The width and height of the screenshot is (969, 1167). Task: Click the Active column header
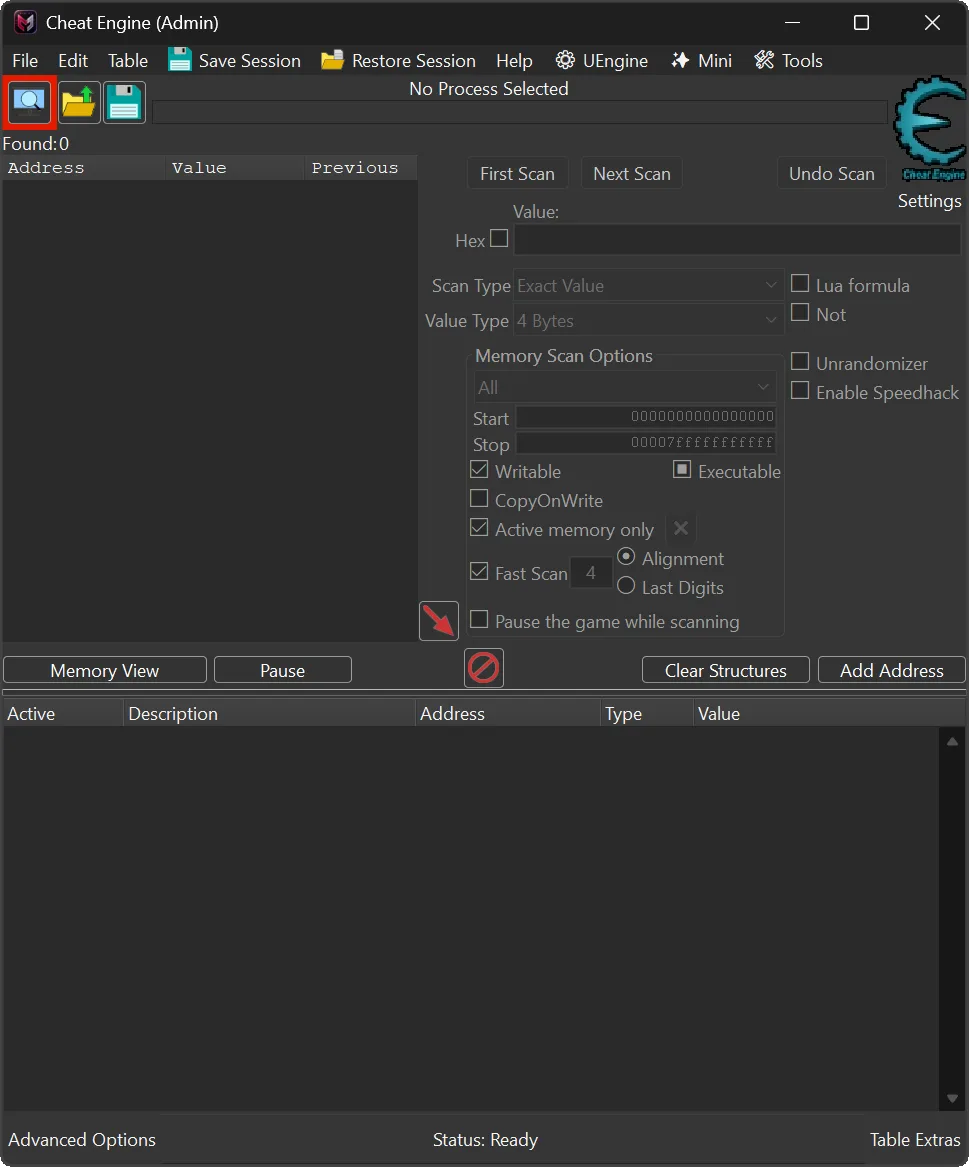coord(63,714)
